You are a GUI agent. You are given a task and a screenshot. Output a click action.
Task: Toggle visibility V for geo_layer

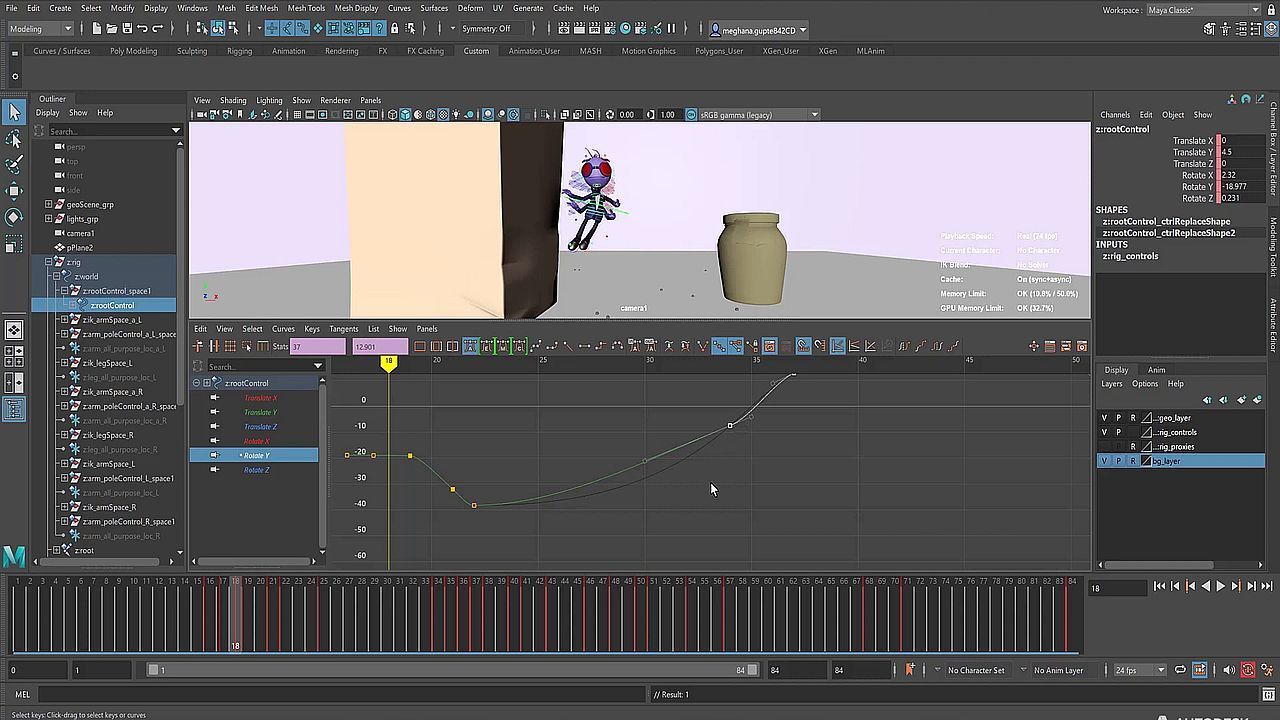click(x=1104, y=418)
